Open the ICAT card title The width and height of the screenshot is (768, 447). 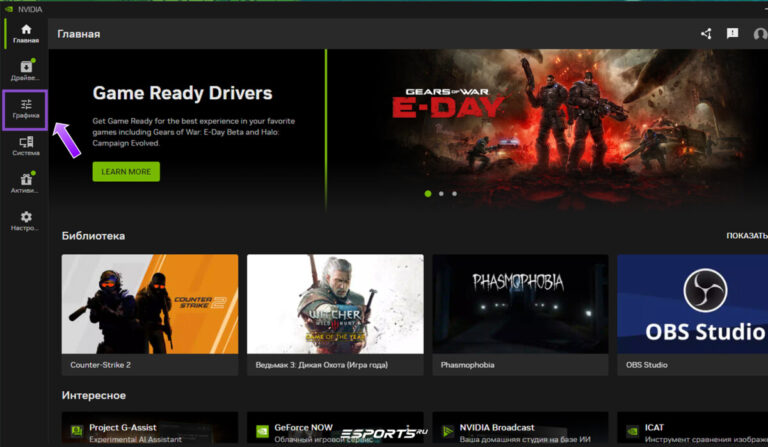(654, 427)
